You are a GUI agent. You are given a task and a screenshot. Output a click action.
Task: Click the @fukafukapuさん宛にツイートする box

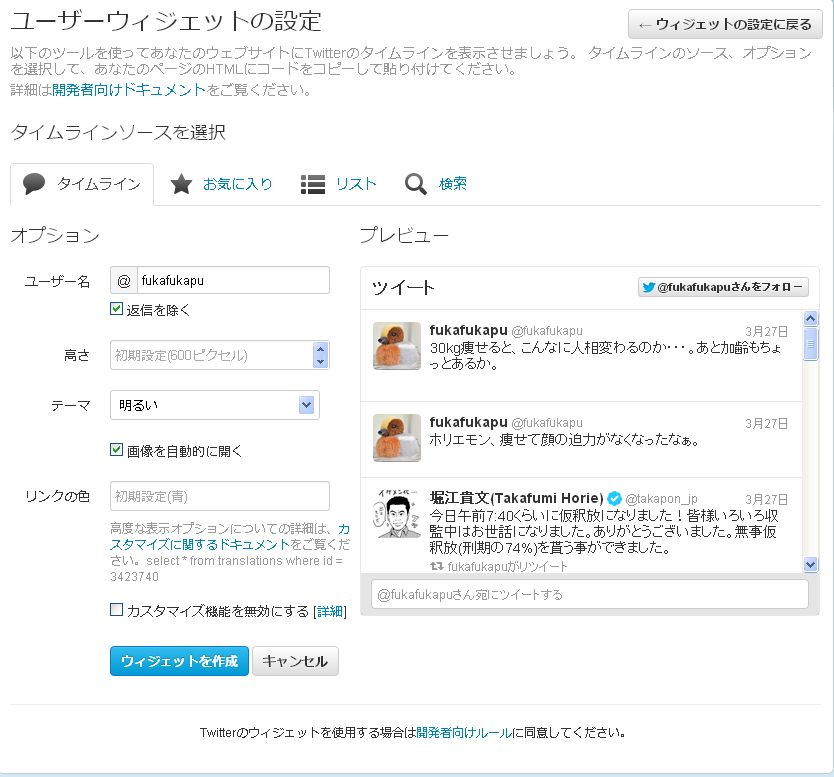(590, 594)
